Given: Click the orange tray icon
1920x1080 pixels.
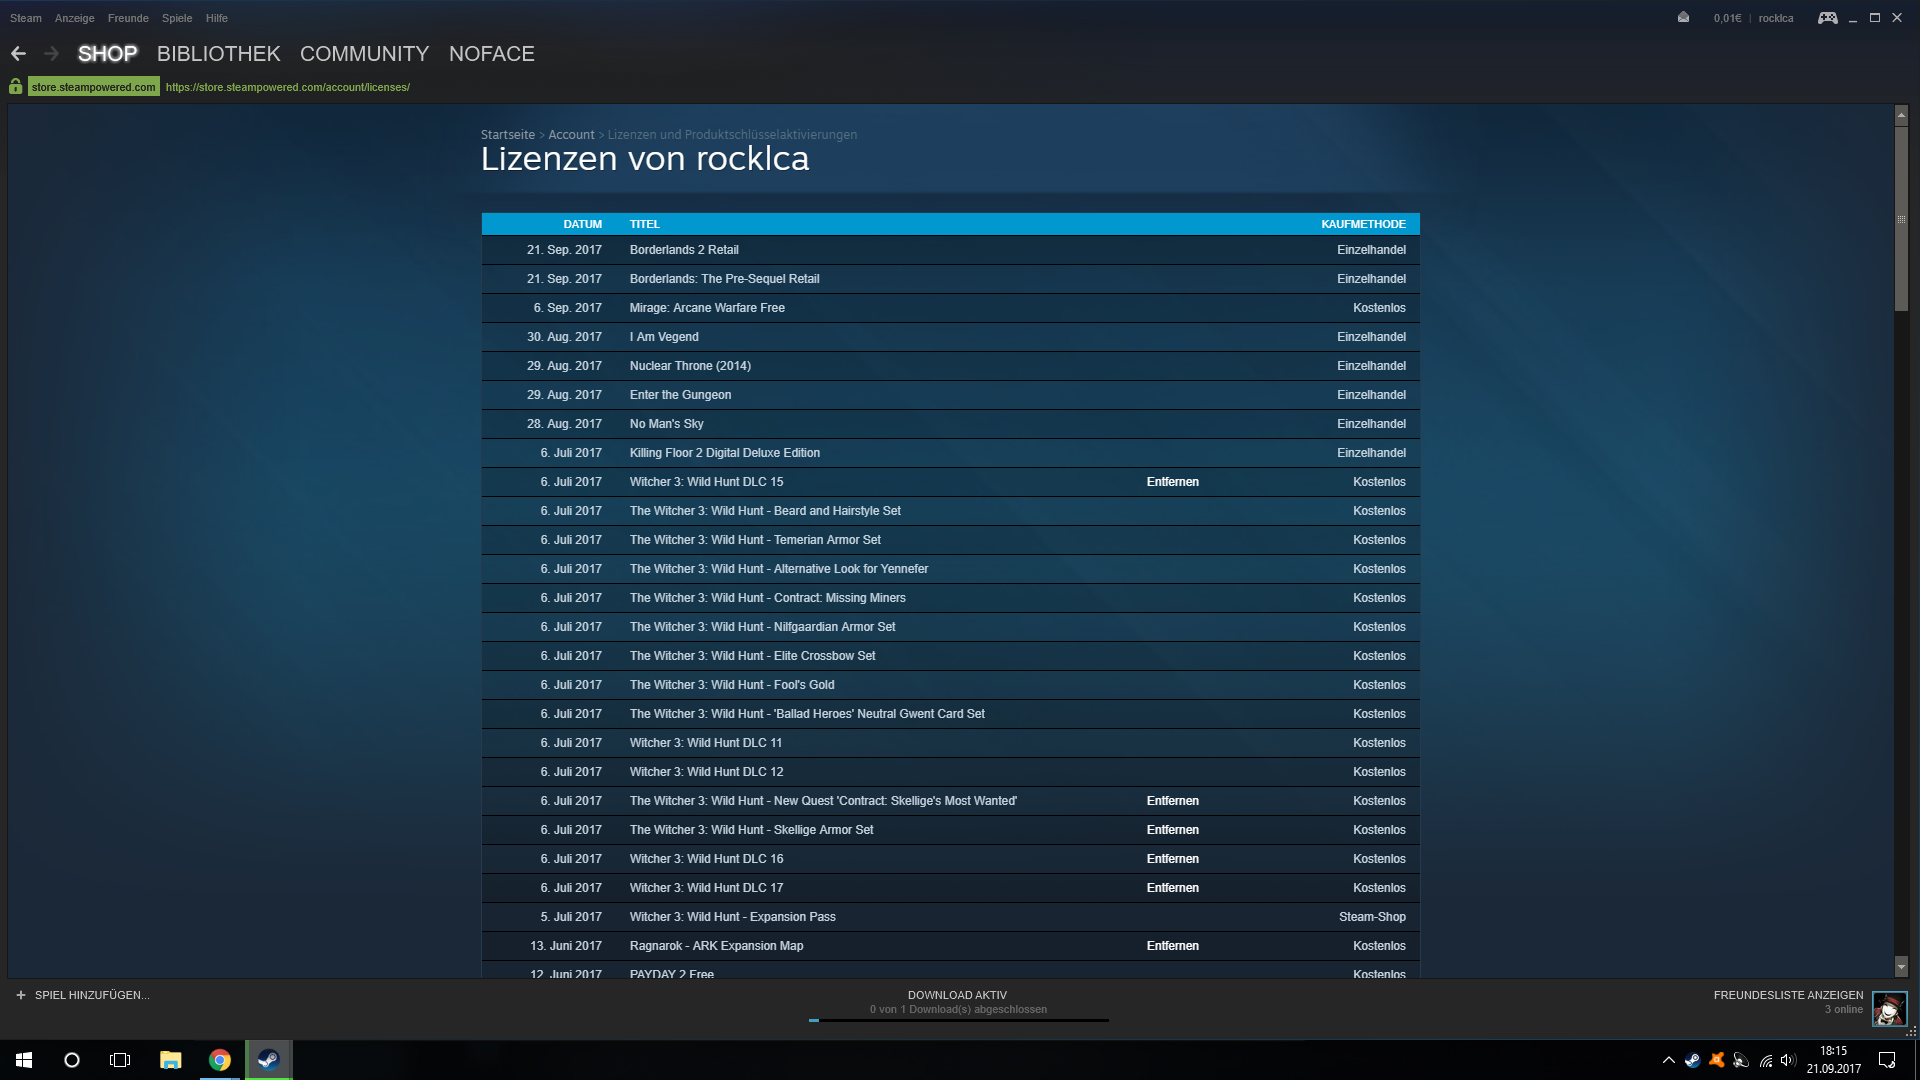Looking at the screenshot, I should 1717,1060.
